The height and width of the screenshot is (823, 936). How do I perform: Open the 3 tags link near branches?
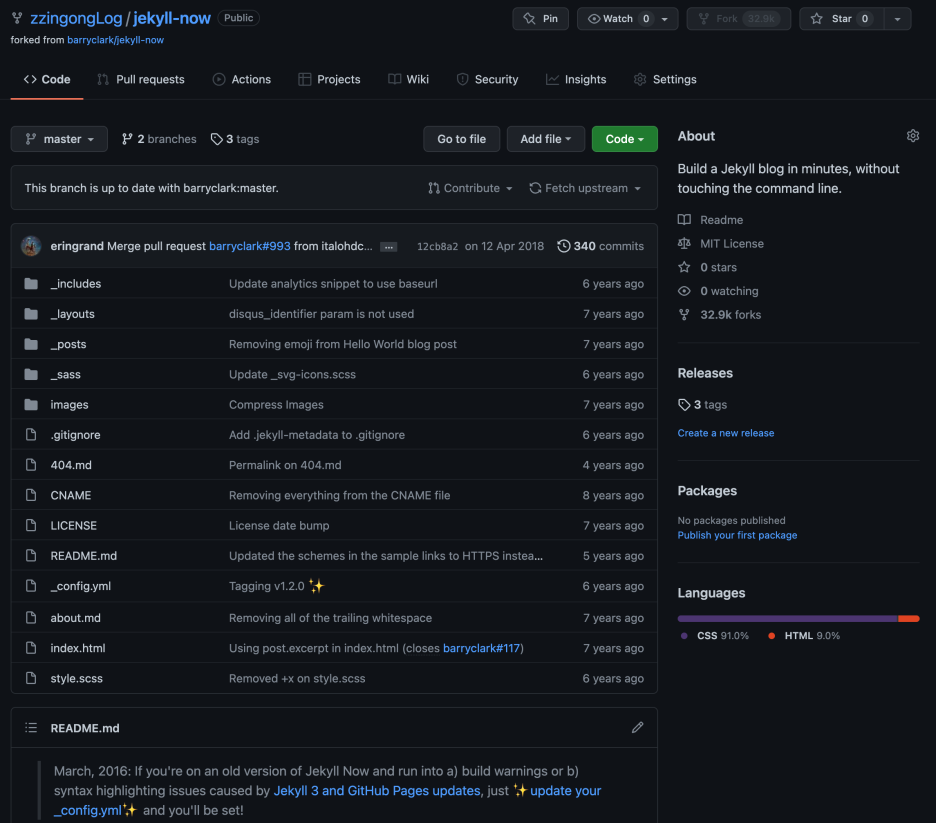coord(235,139)
